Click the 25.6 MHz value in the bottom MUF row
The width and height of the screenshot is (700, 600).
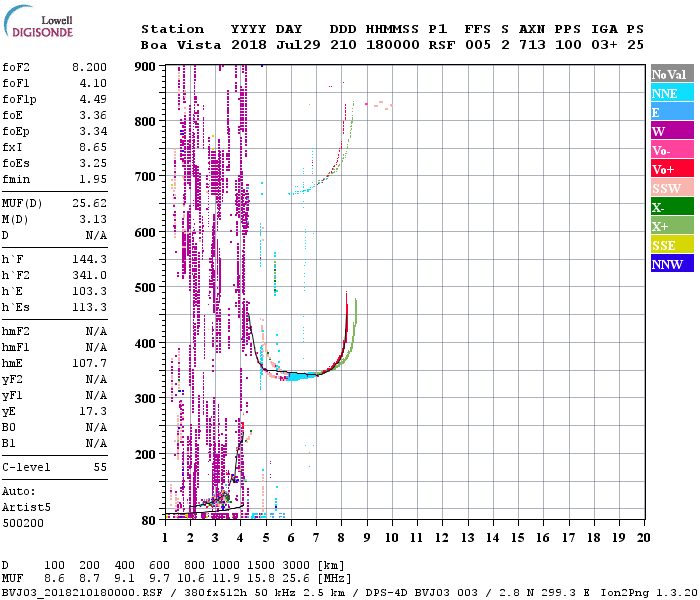[296, 579]
